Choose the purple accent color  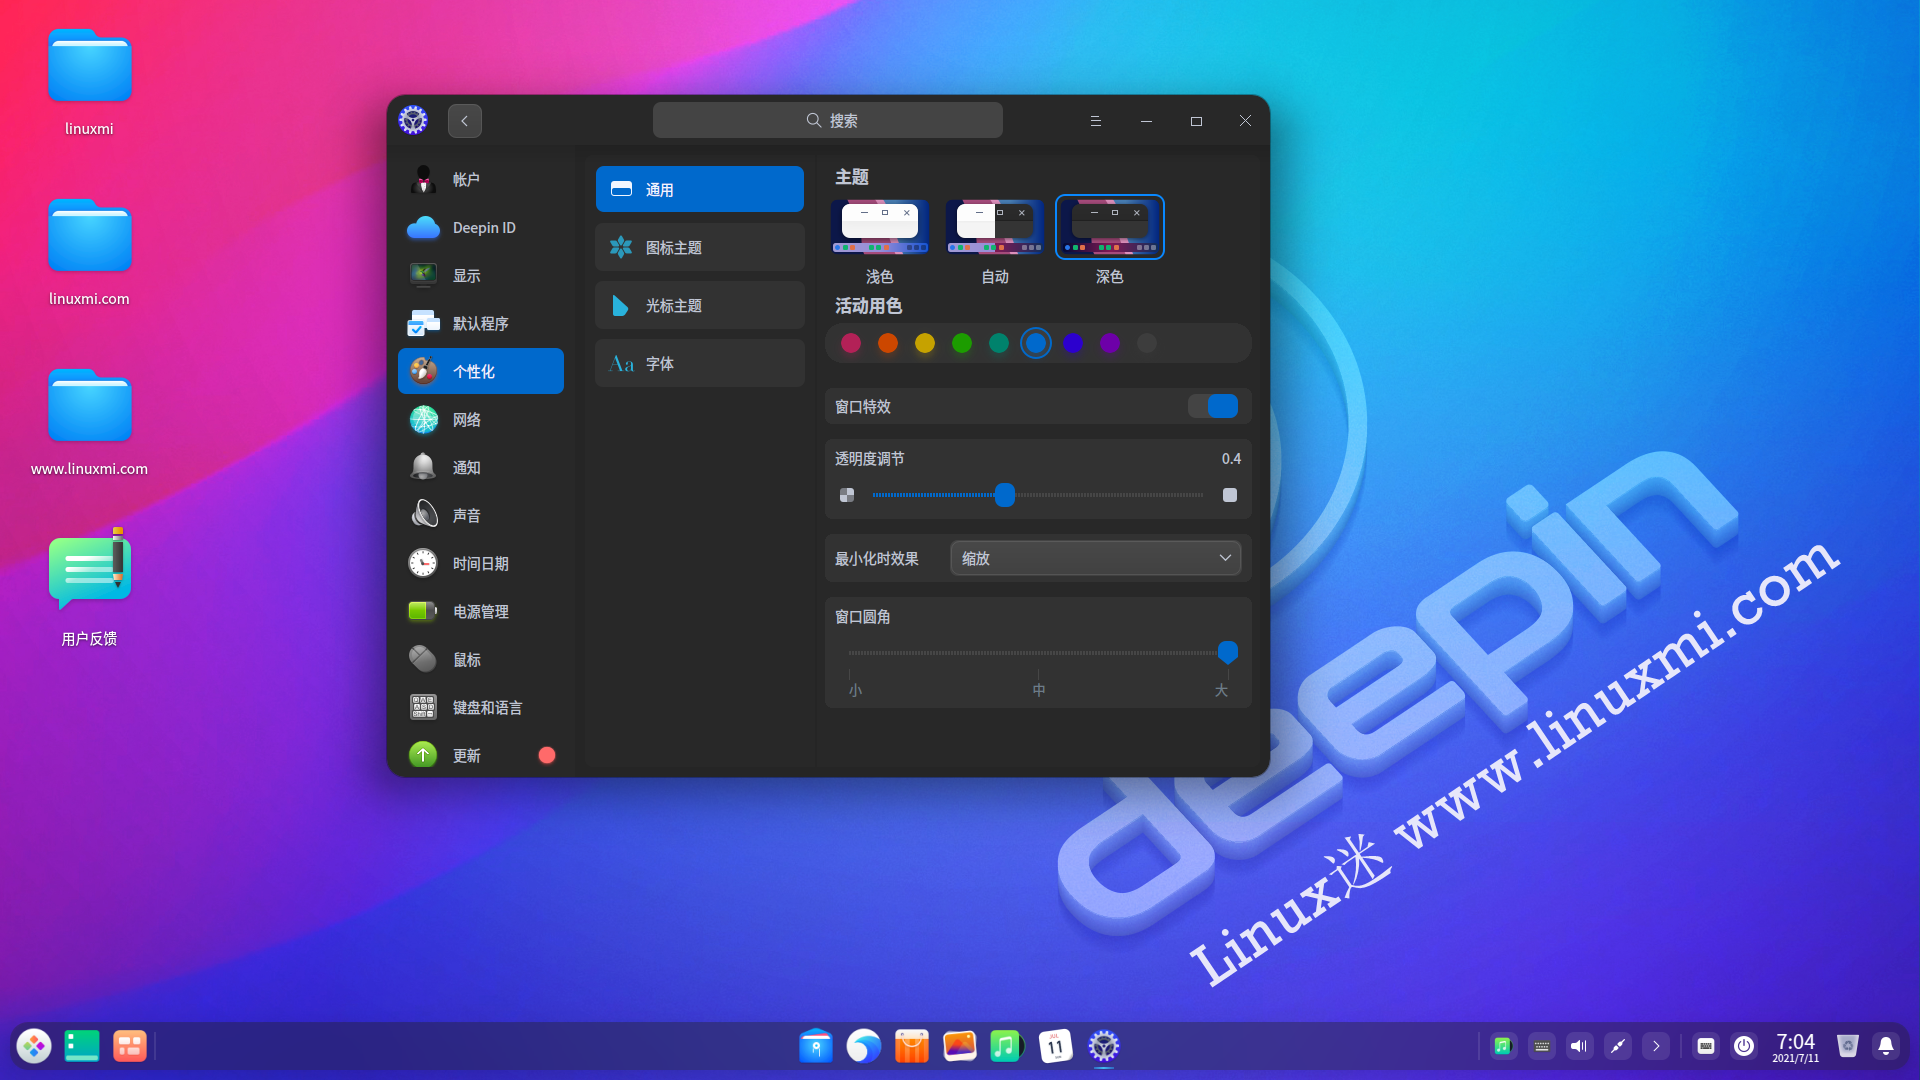[1110, 343]
